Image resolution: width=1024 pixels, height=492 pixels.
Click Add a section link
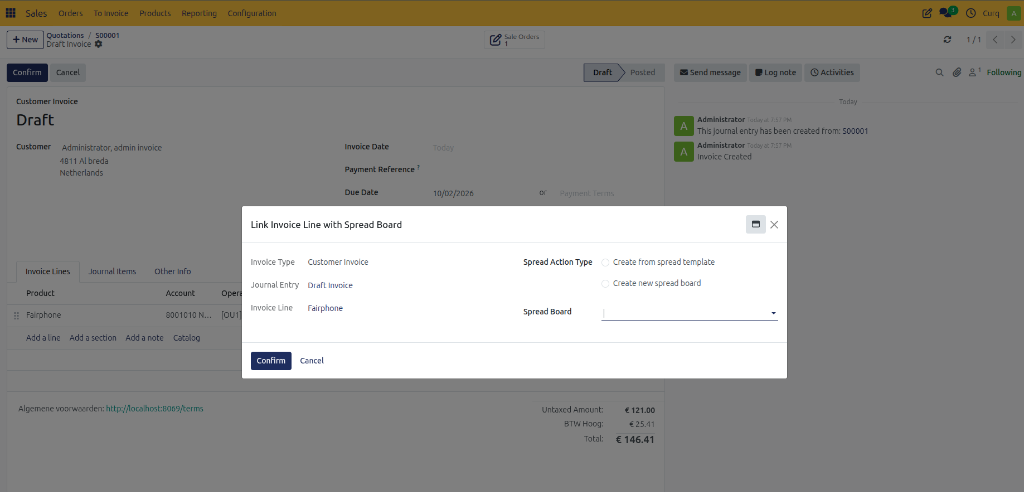pyautogui.click(x=93, y=338)
